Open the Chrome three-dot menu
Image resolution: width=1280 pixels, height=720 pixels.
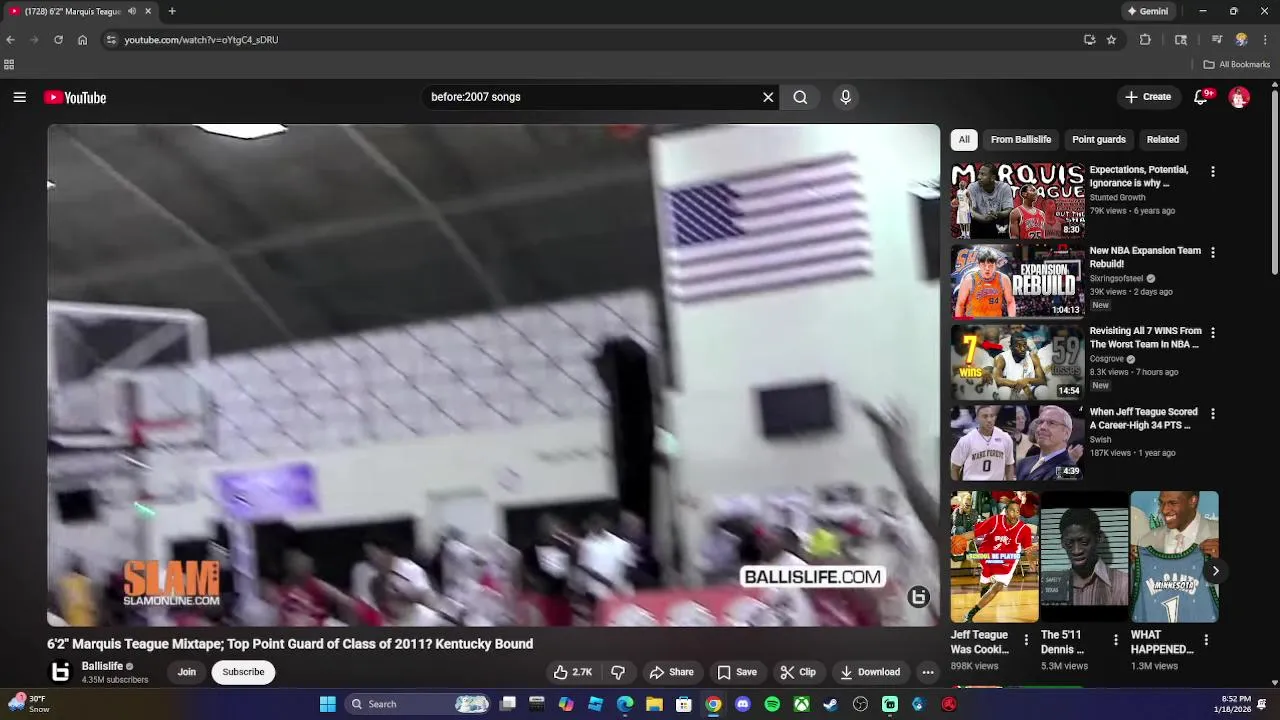click(1265, 40)
